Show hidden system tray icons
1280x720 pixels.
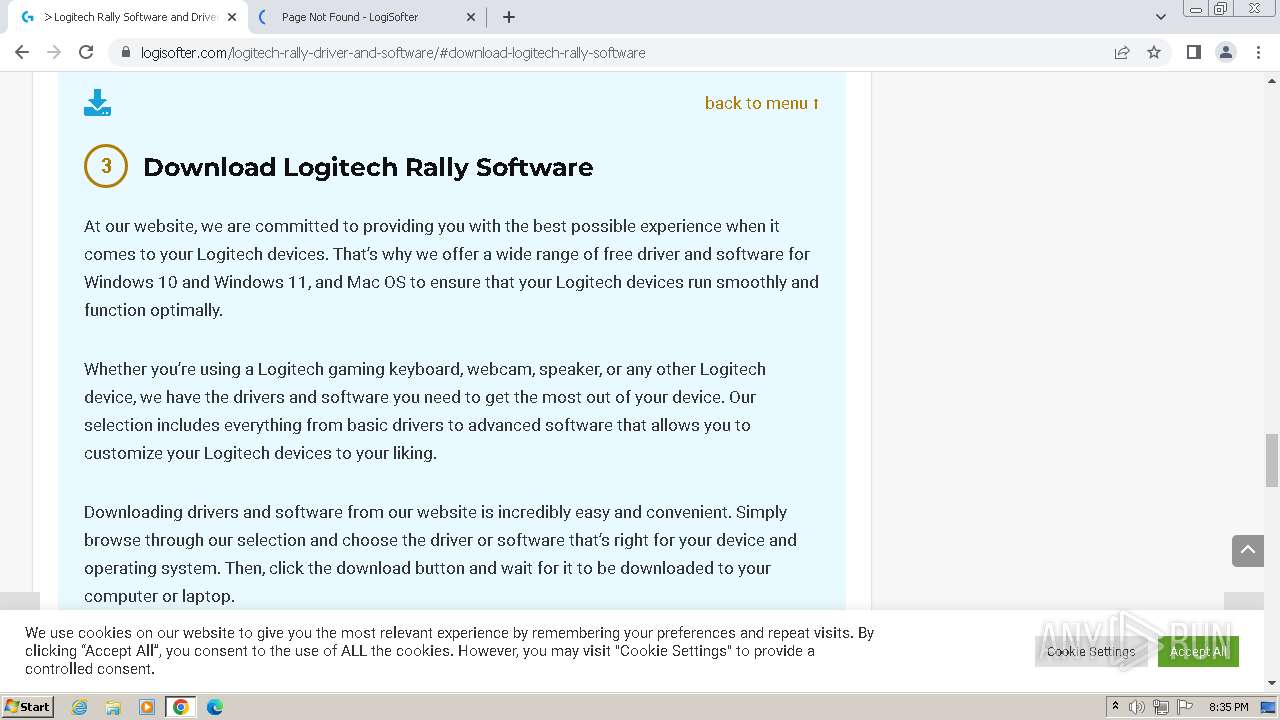(1115, 707)
